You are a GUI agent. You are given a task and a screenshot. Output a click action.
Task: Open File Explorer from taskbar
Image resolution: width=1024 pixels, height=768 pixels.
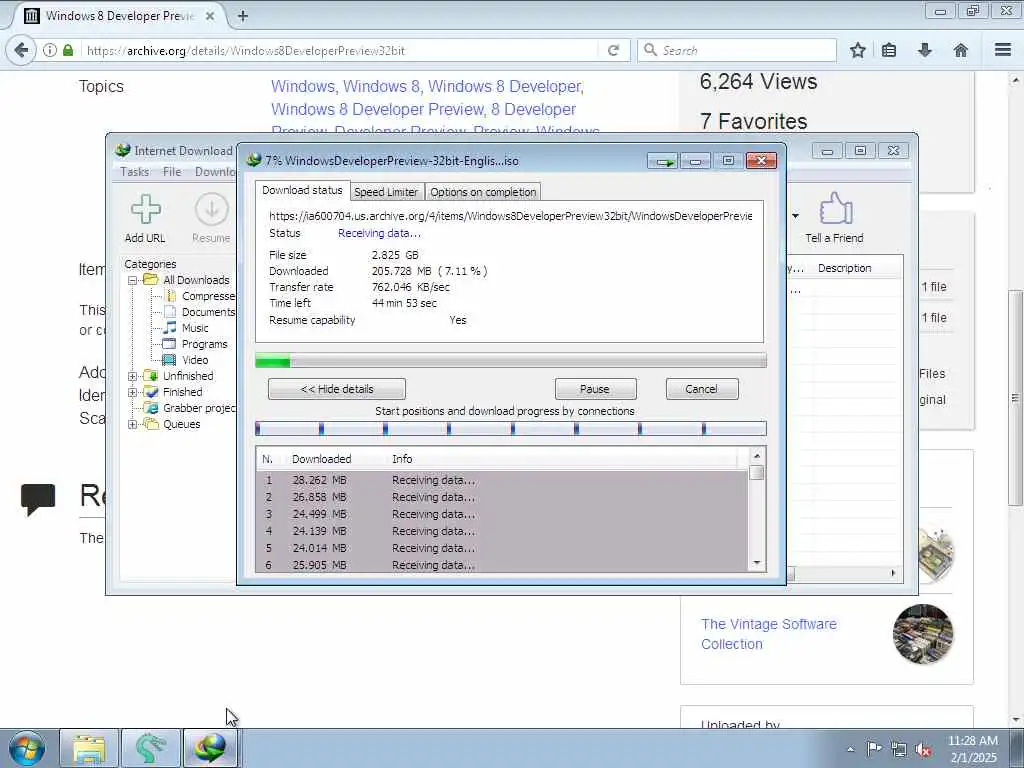[x=89, y=749]
